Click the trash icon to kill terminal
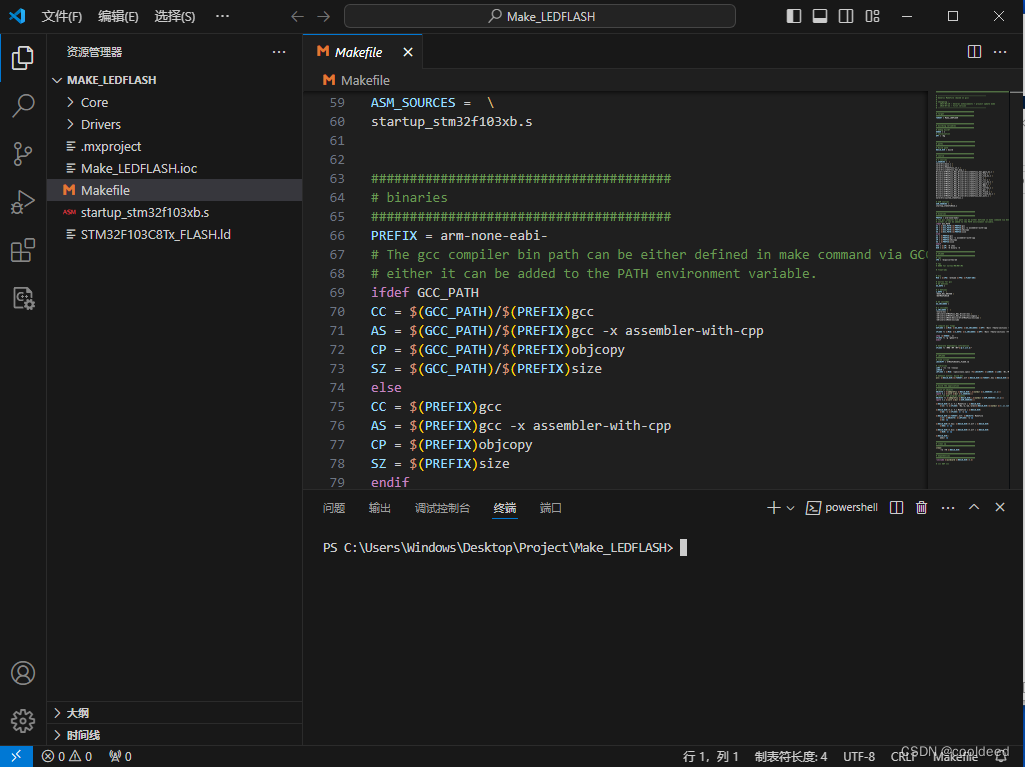Image resolution: width=1025 pixels, height=767 pixels. (x=921, y=507)
